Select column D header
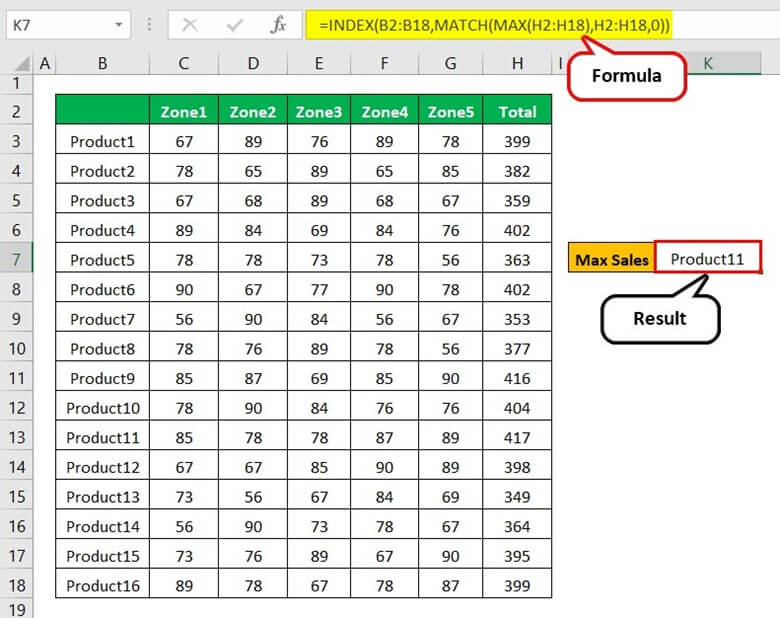780x618 pixels. point(253,64)
